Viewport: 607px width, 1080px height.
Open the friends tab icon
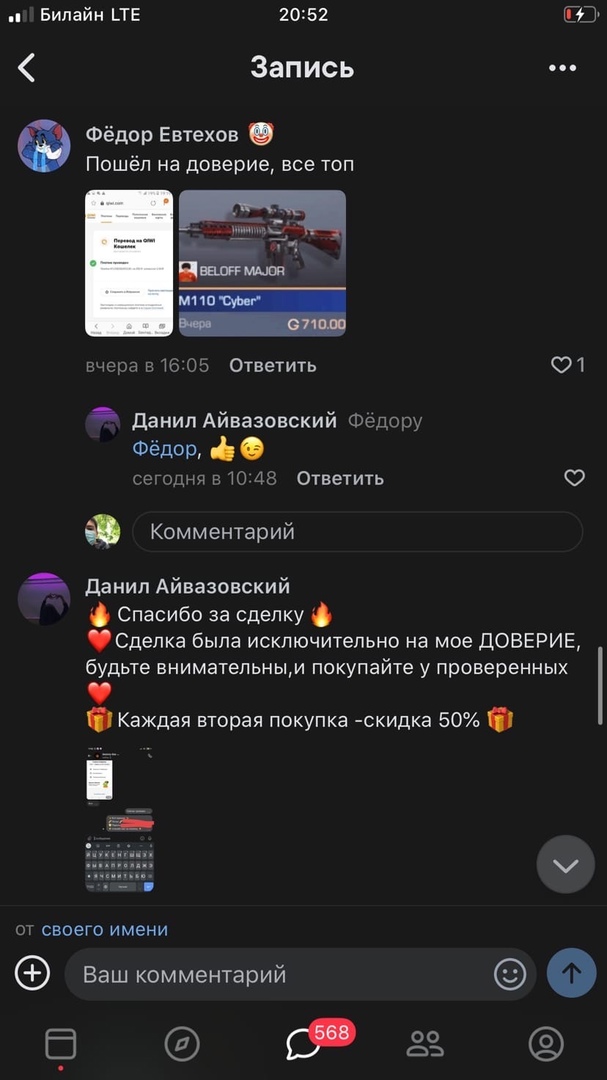coord(425,1044)
